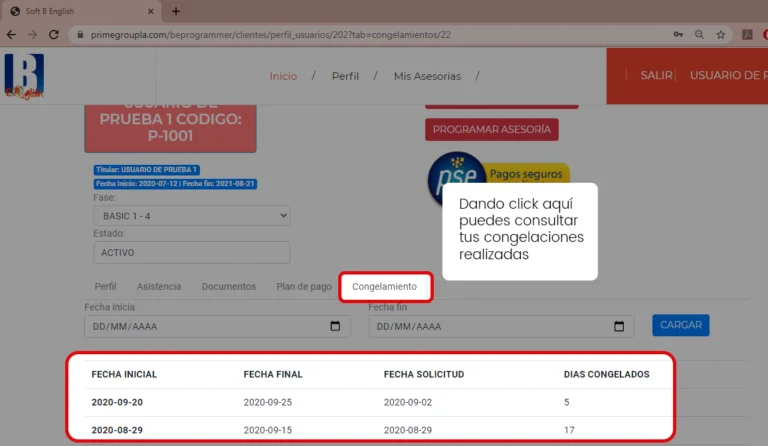Open Mis Asesorias in navigation menu
This screenshot has height=446, width=768.
click(x=427, y=76)
